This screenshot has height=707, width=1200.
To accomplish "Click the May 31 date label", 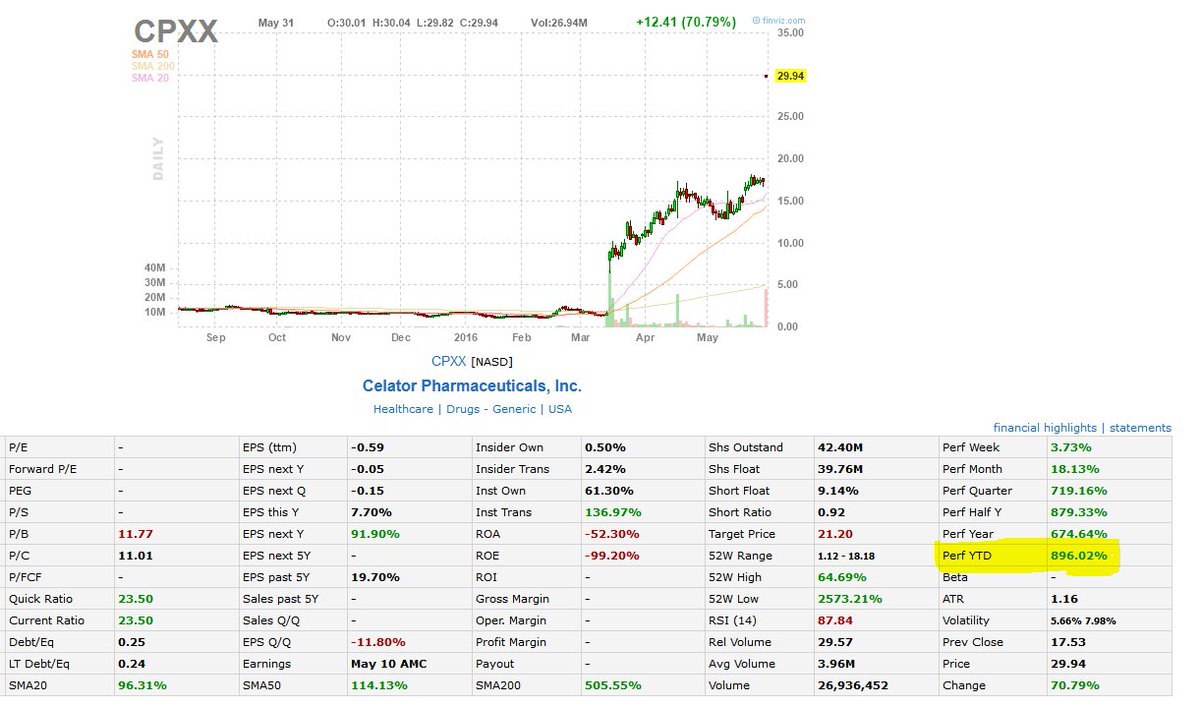I will [274, 22].
